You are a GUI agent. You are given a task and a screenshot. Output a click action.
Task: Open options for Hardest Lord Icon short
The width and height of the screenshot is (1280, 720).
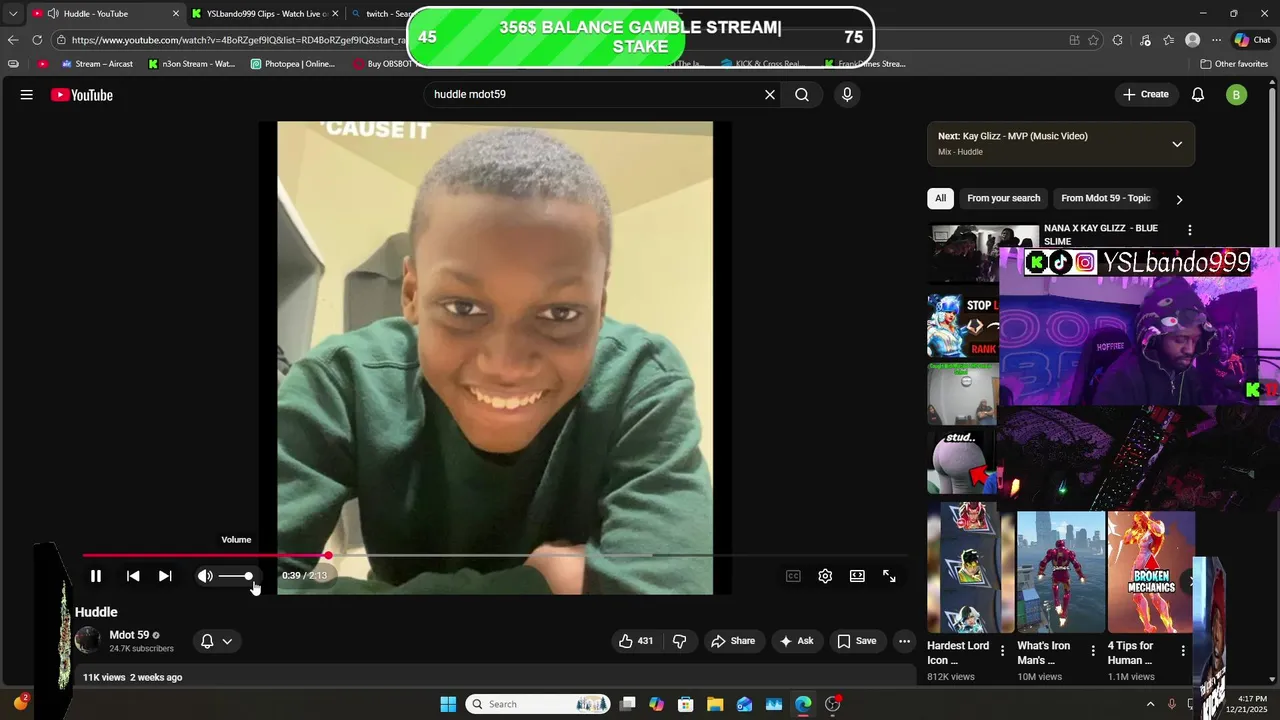(1003, 651)
